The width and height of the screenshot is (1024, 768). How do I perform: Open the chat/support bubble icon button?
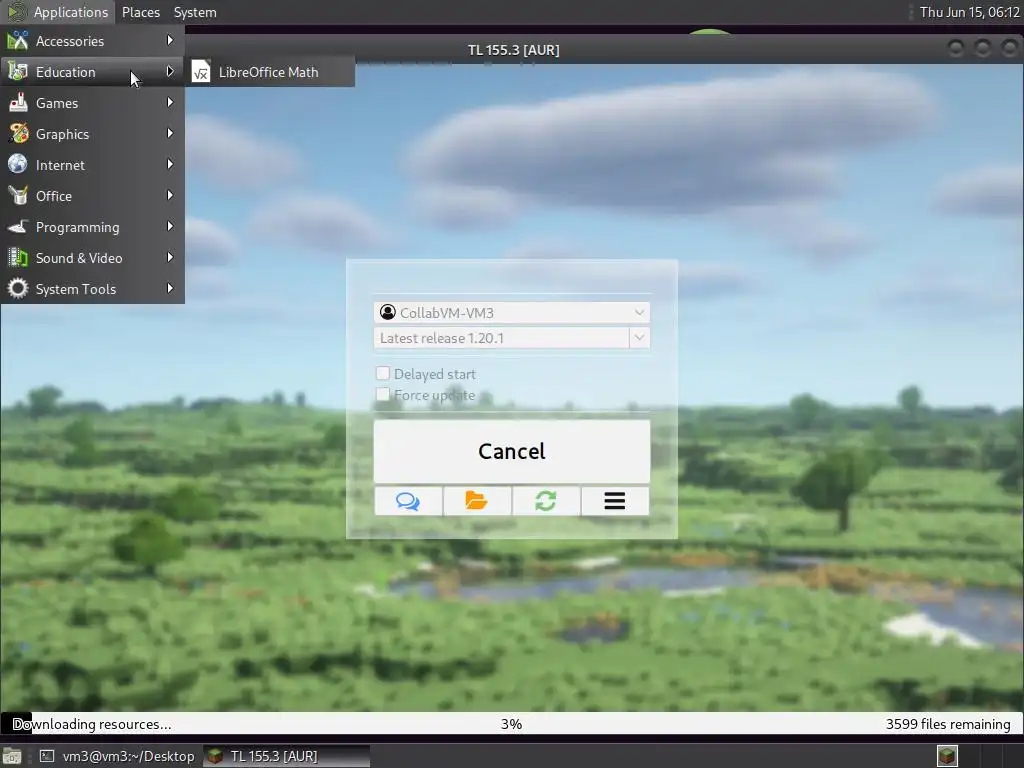click(x=408, y=501)
